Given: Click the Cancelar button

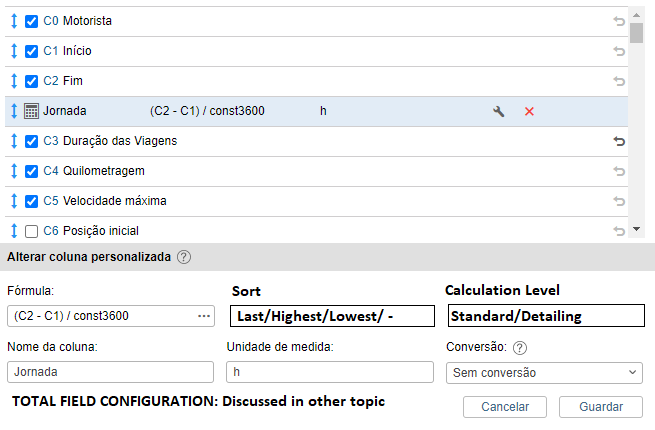Looking at the screenshot, I should pos(504,407).
